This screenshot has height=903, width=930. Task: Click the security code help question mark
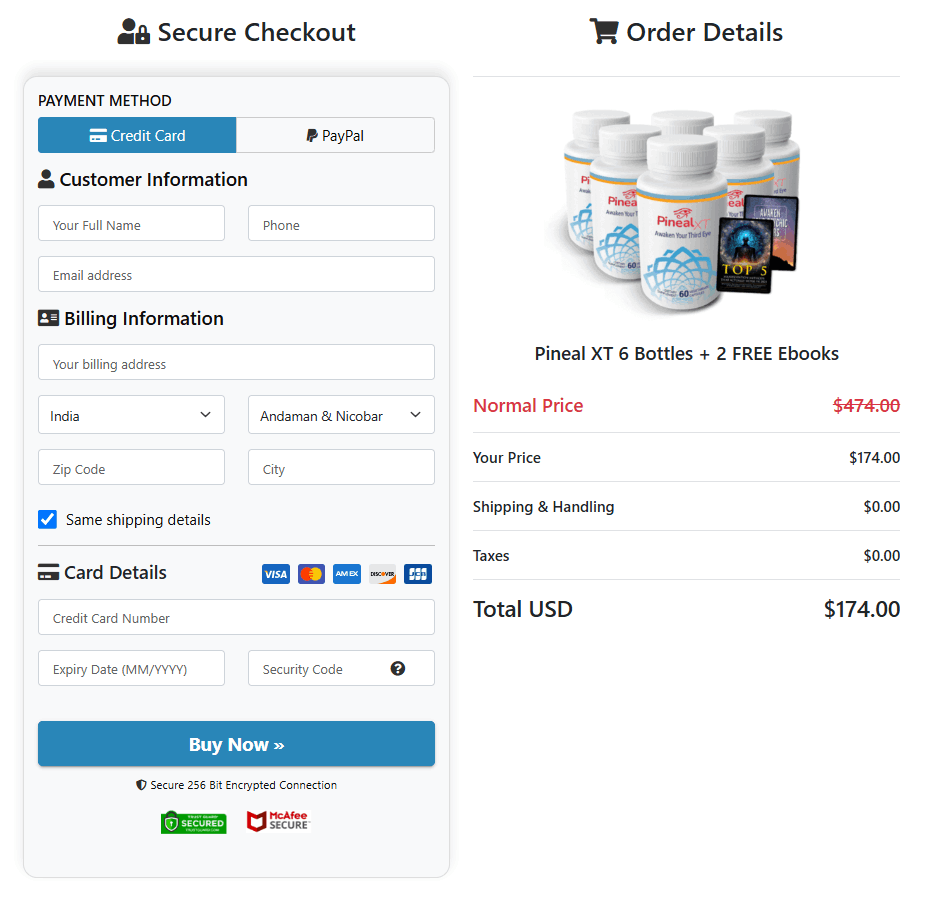pyautogui.click(x=398, y=668)
